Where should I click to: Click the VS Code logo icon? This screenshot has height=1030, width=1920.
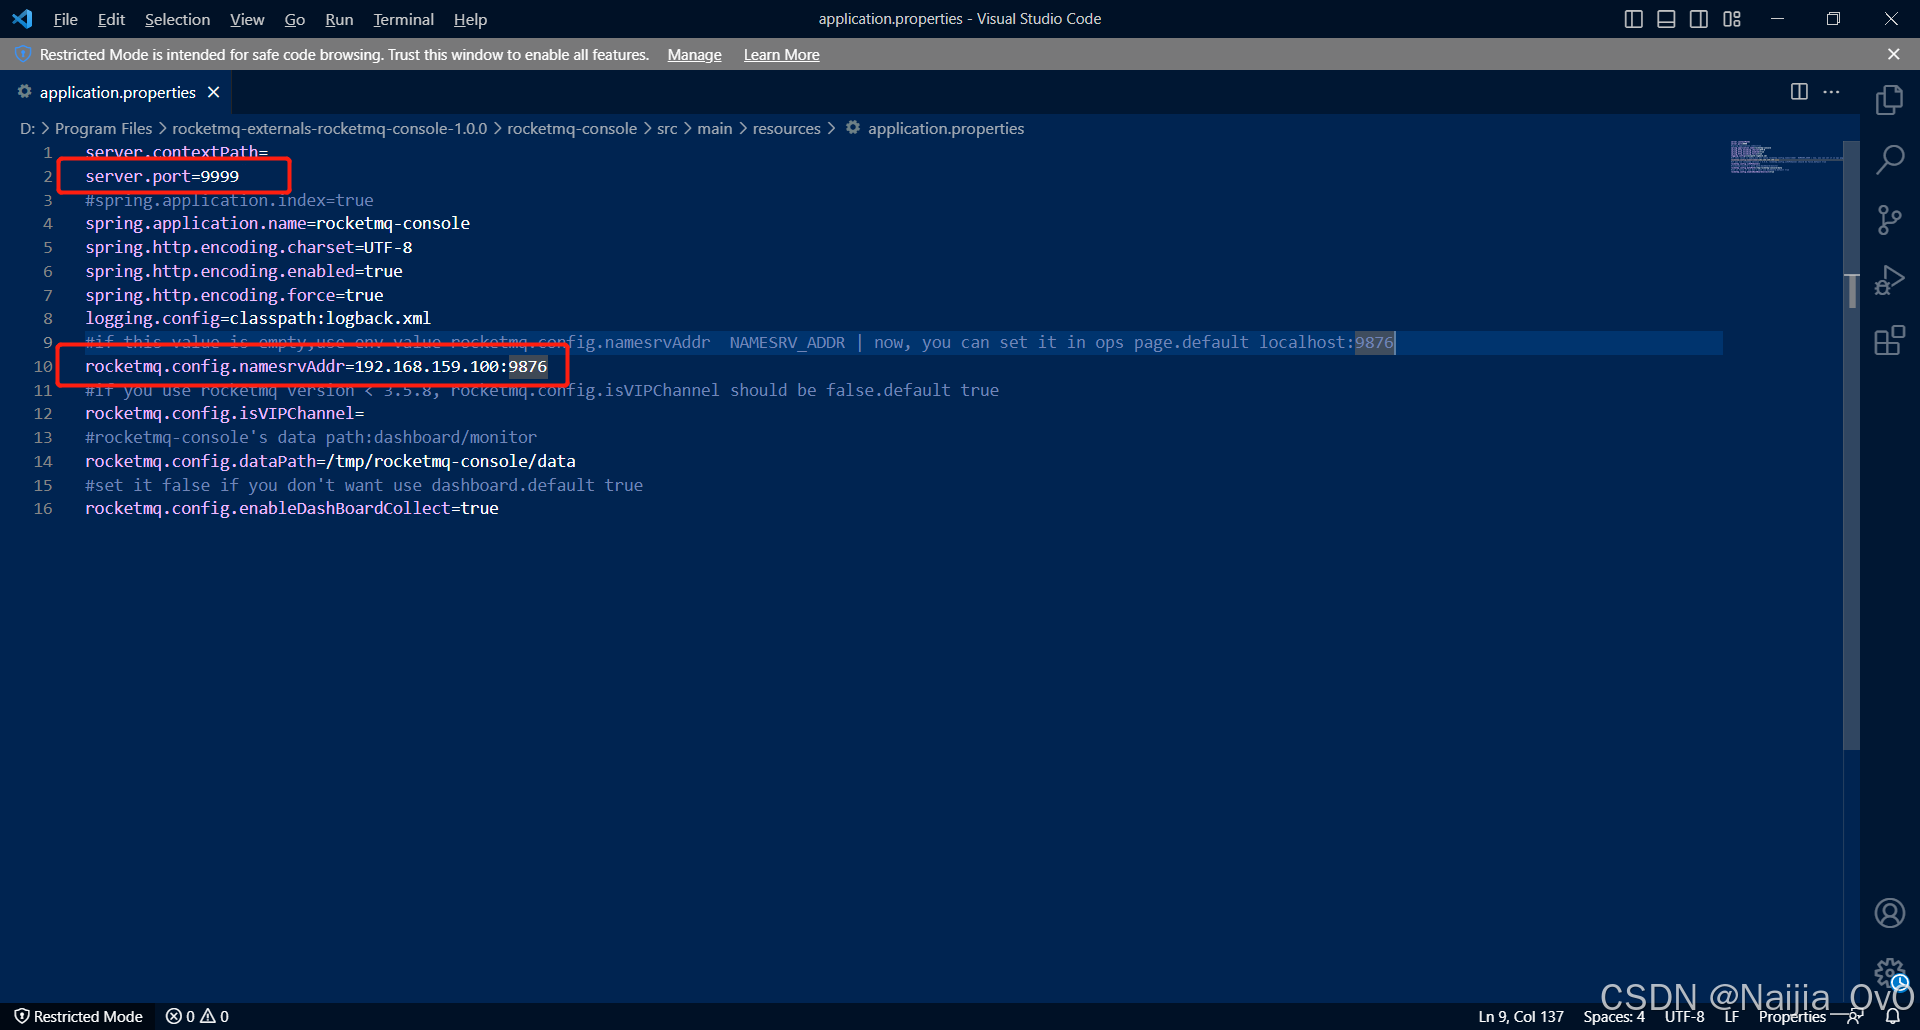(22, 19)
